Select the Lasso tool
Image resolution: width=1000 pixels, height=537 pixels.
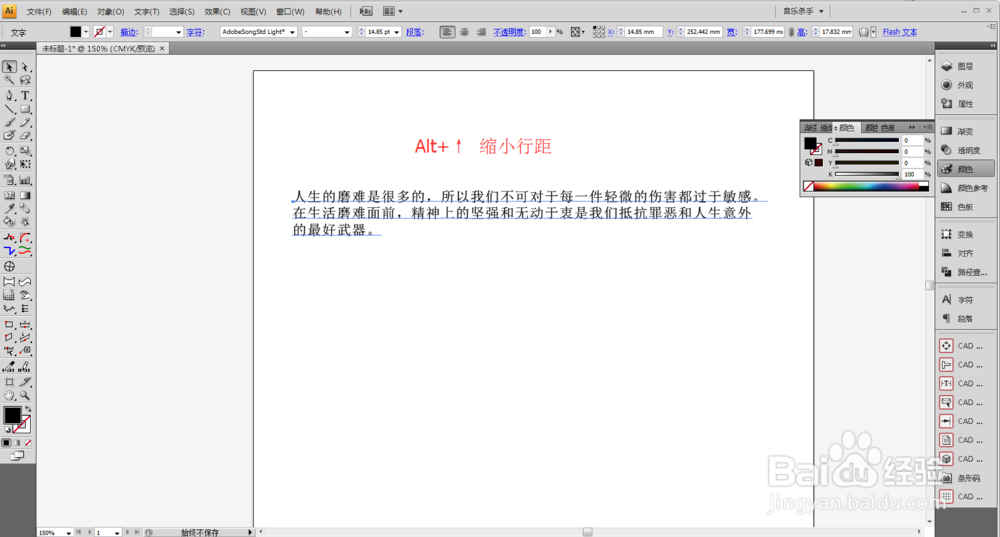click(x=25, y=80)
